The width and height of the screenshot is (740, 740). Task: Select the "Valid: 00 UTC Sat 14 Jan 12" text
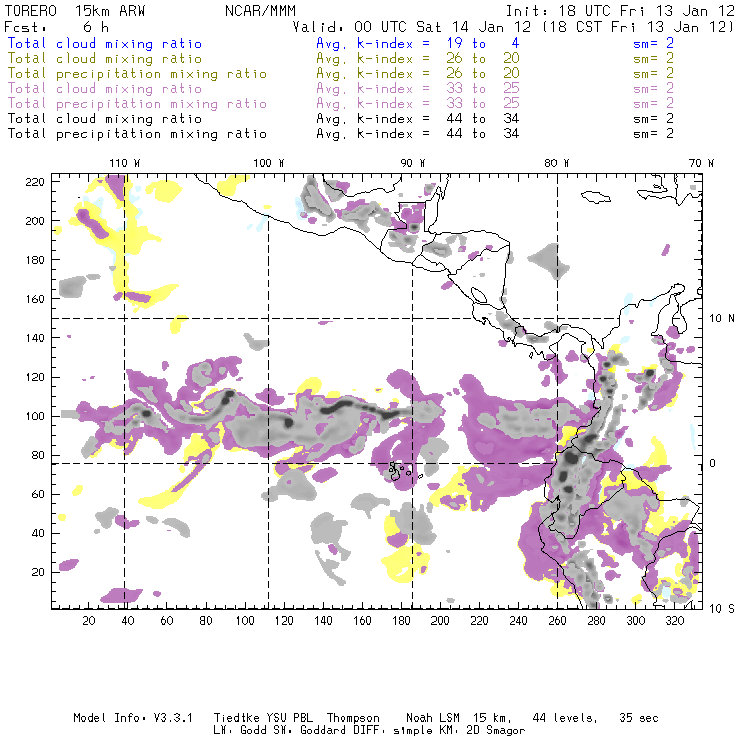[x=412, y=27]
